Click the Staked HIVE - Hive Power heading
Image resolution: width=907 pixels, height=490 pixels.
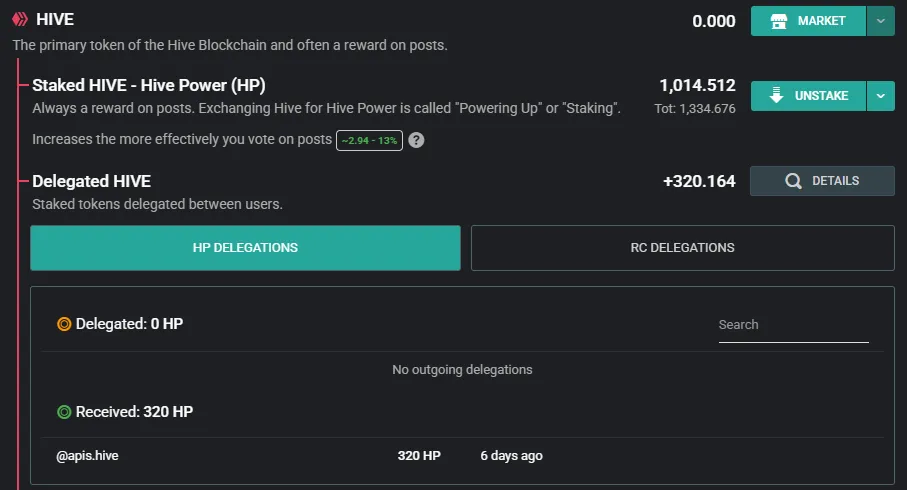click(149, 86)
